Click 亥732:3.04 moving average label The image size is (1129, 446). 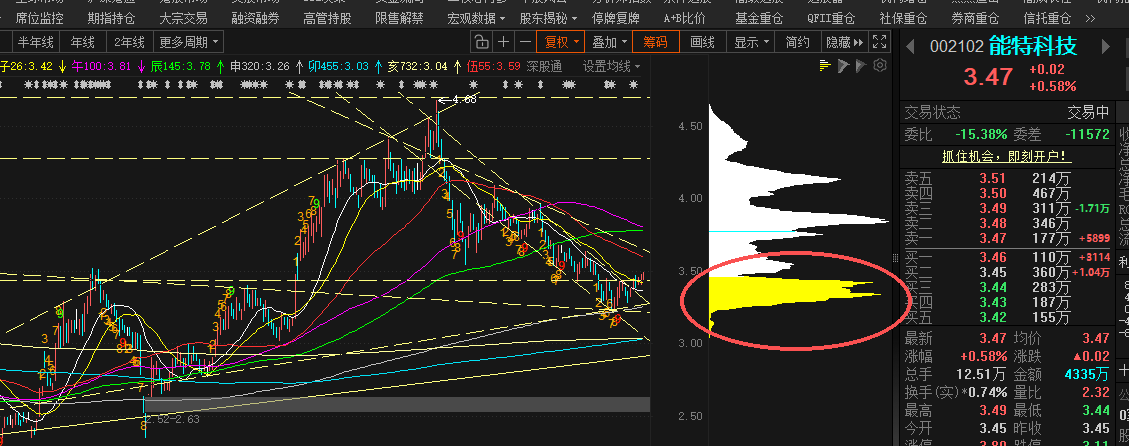(418, 66)
